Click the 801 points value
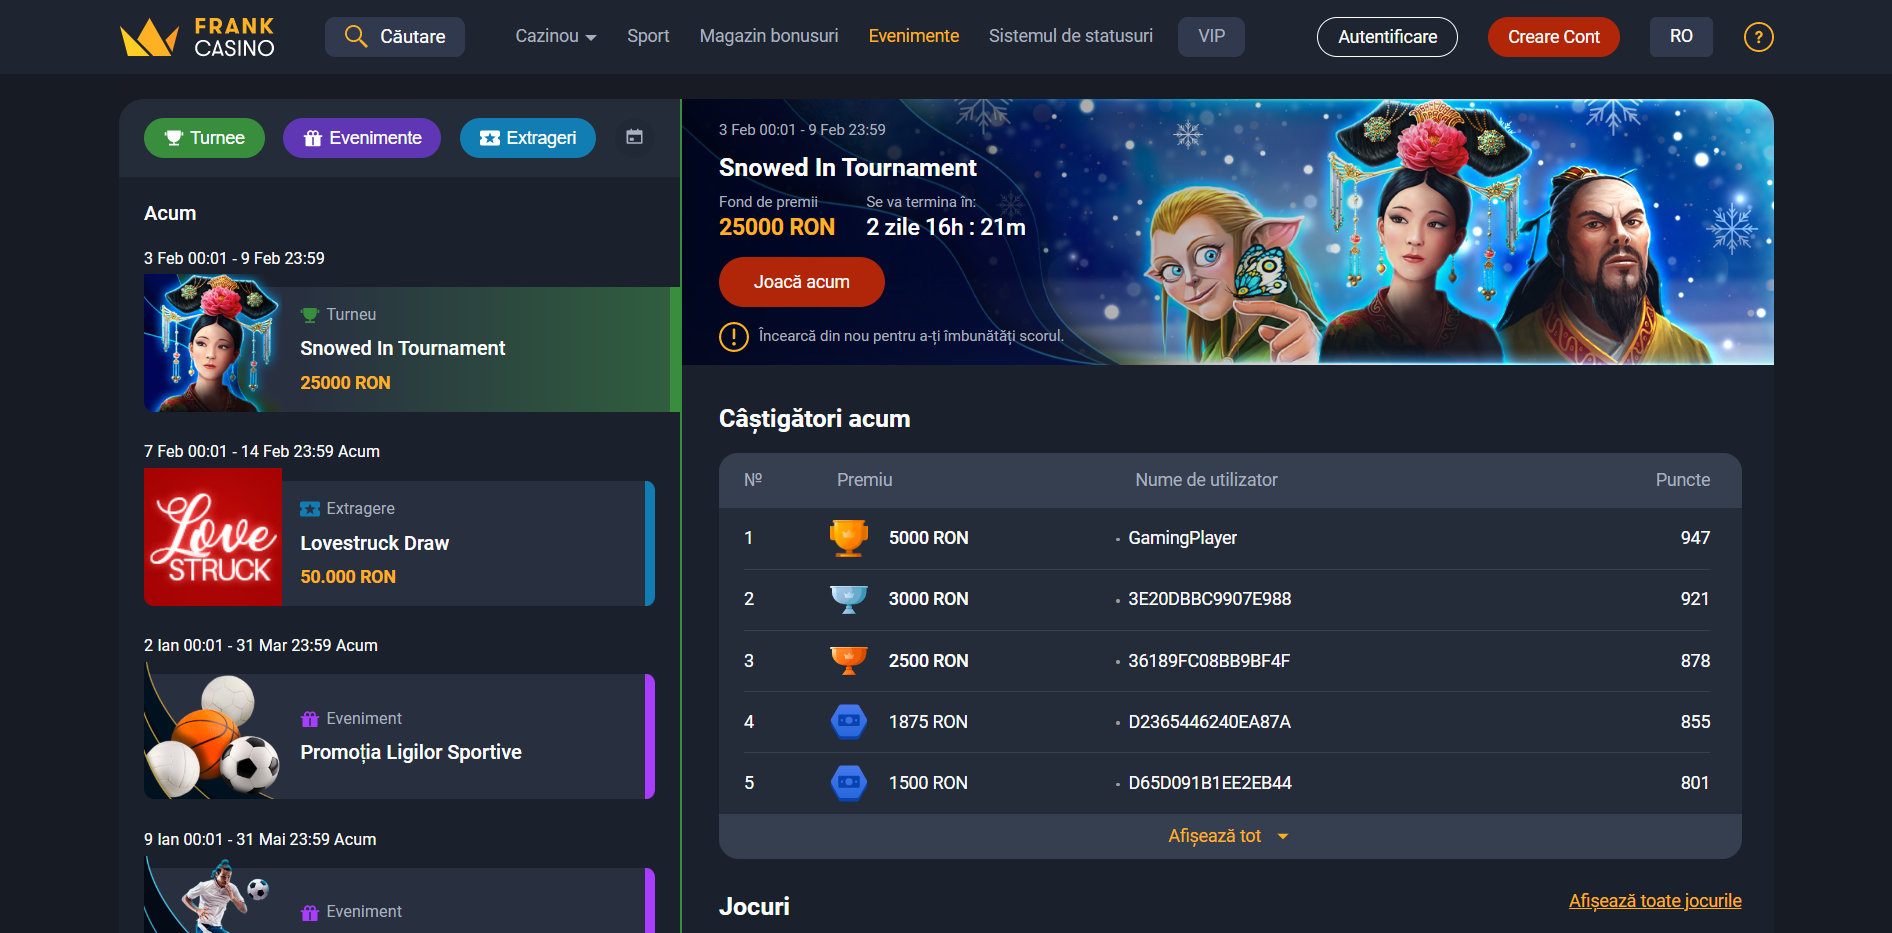Image resolution: width=1892 pixels, height=933 pixels. click(x=1695, y=783)
